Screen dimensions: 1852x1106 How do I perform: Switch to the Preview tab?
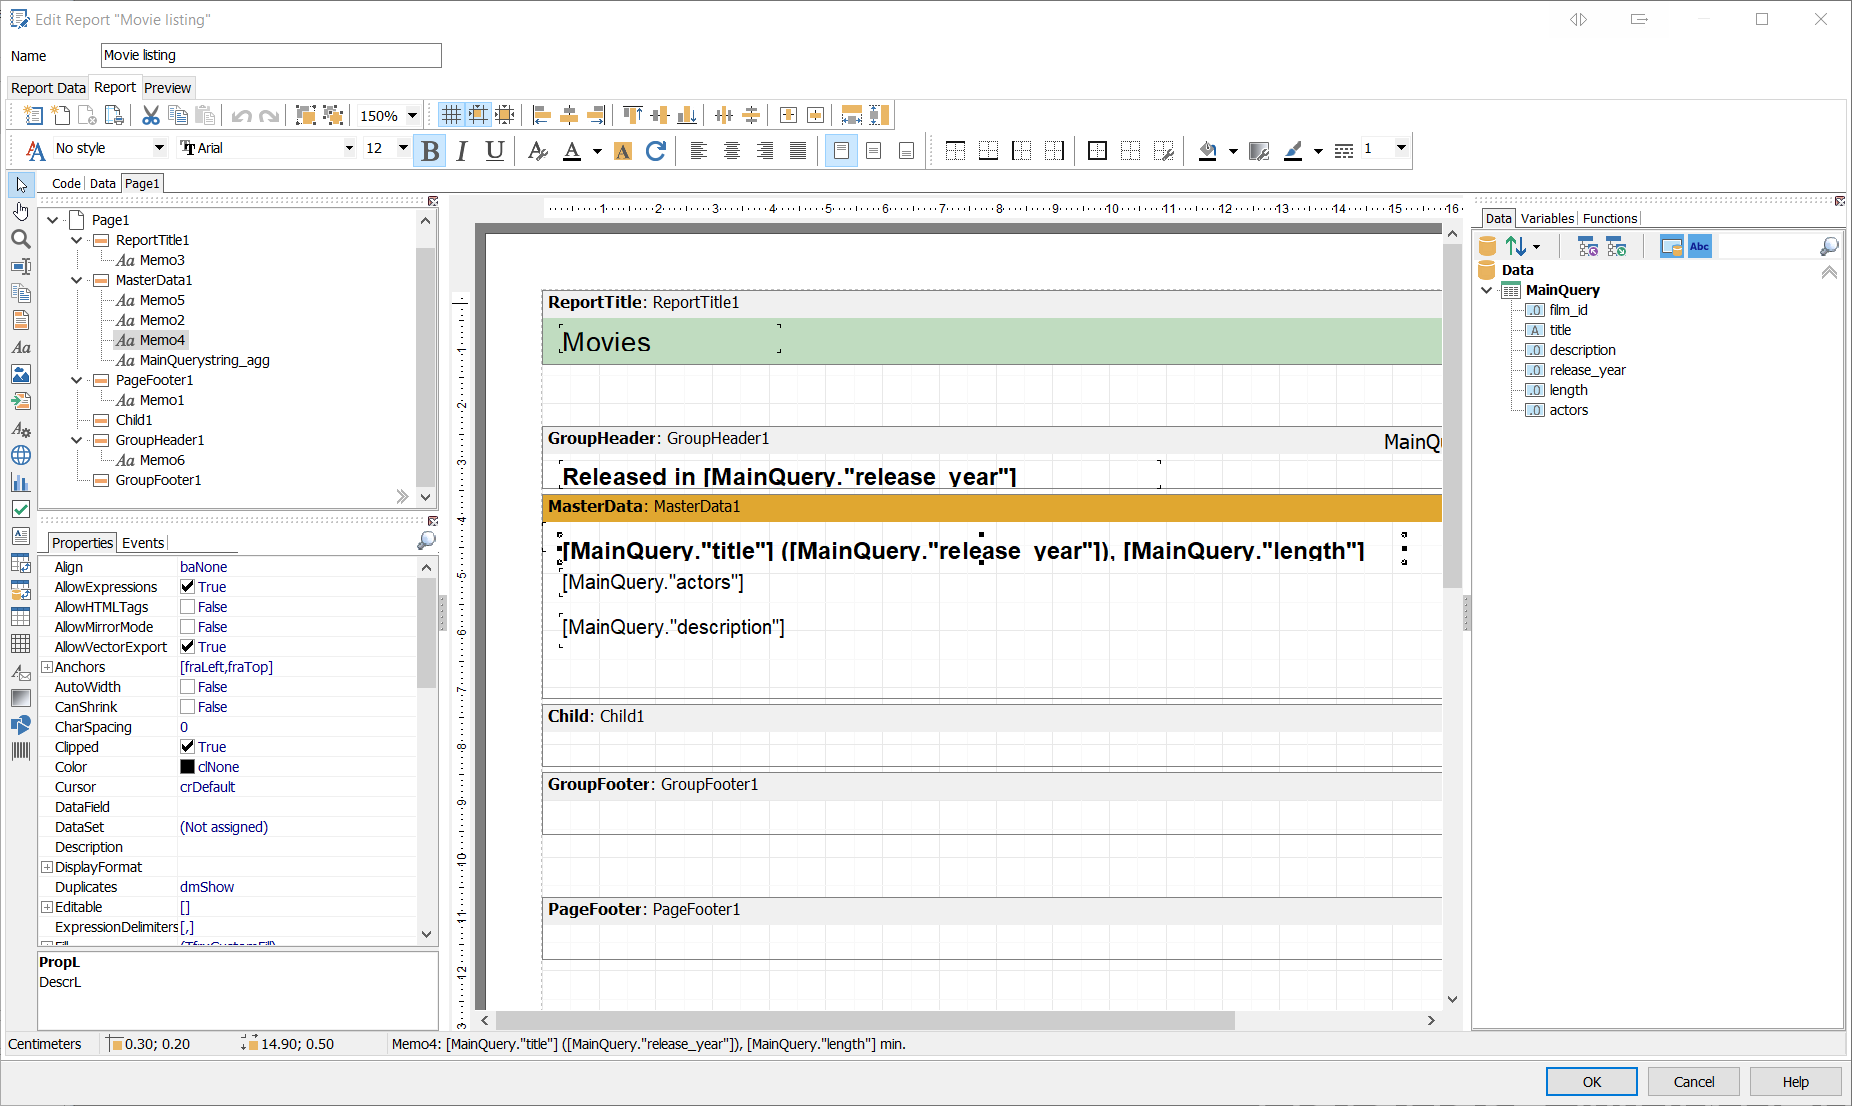167,88
